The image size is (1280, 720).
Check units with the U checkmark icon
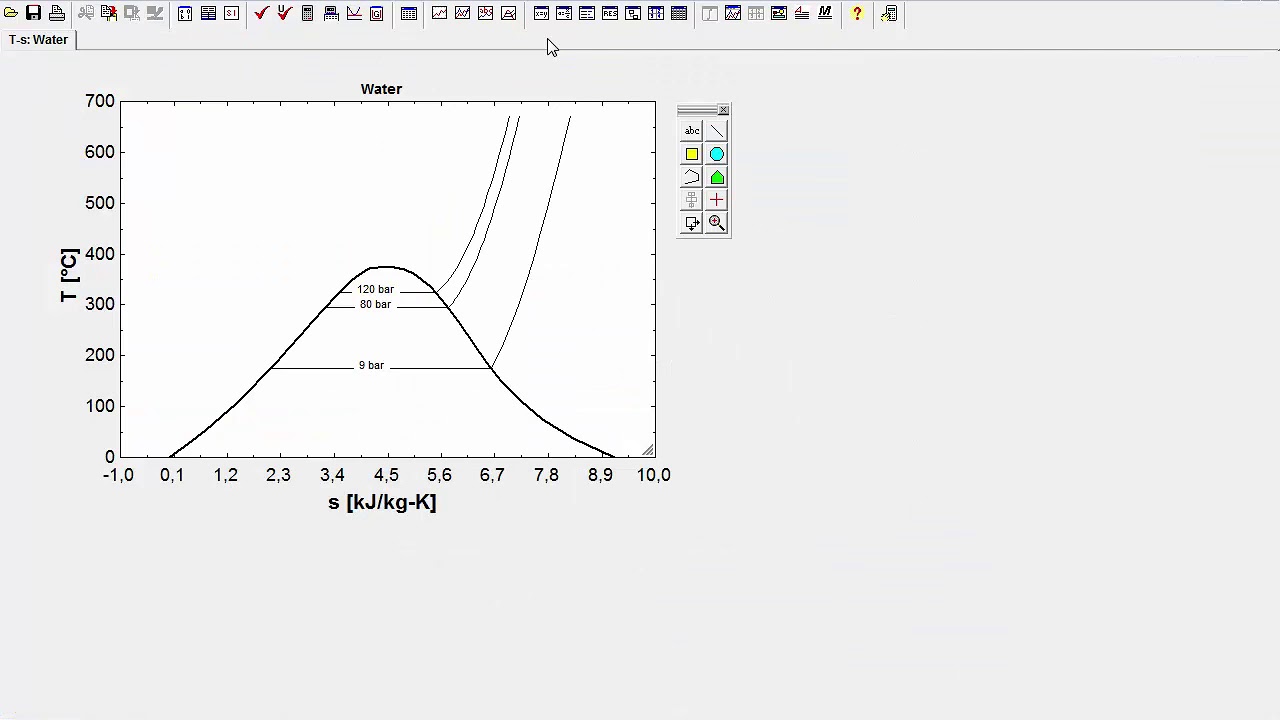[x=285, y=13]
